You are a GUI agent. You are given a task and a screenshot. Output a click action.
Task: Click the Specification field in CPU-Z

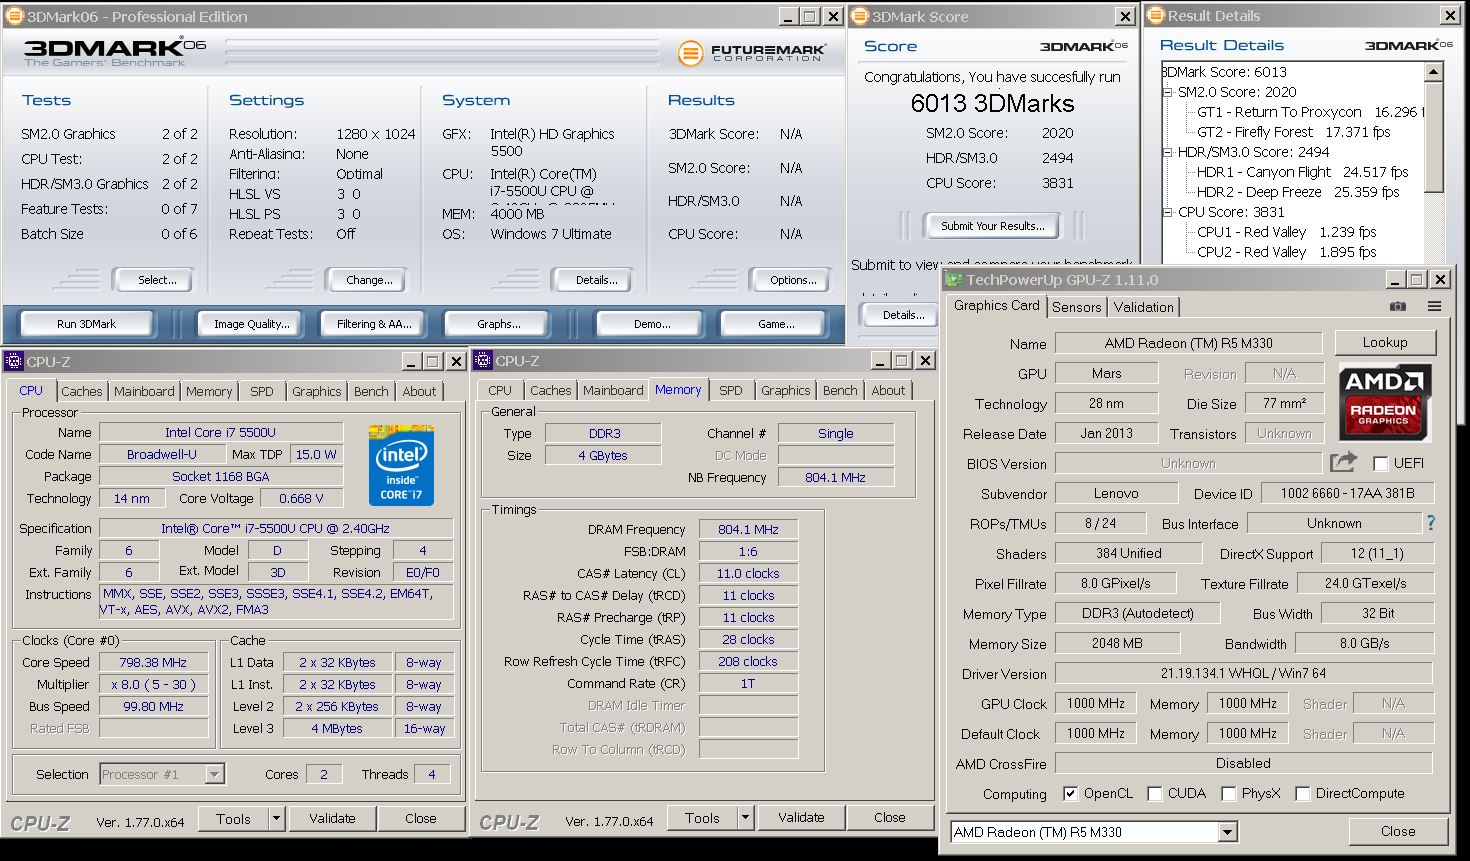(276, 528)
